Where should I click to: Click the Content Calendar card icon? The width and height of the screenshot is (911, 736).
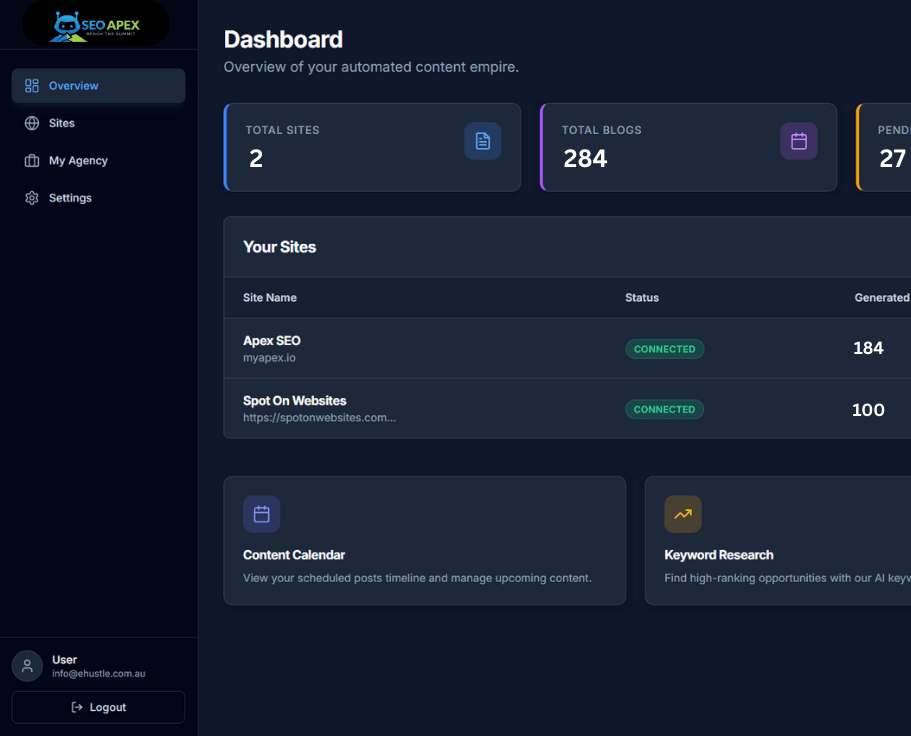pos(261,514)
